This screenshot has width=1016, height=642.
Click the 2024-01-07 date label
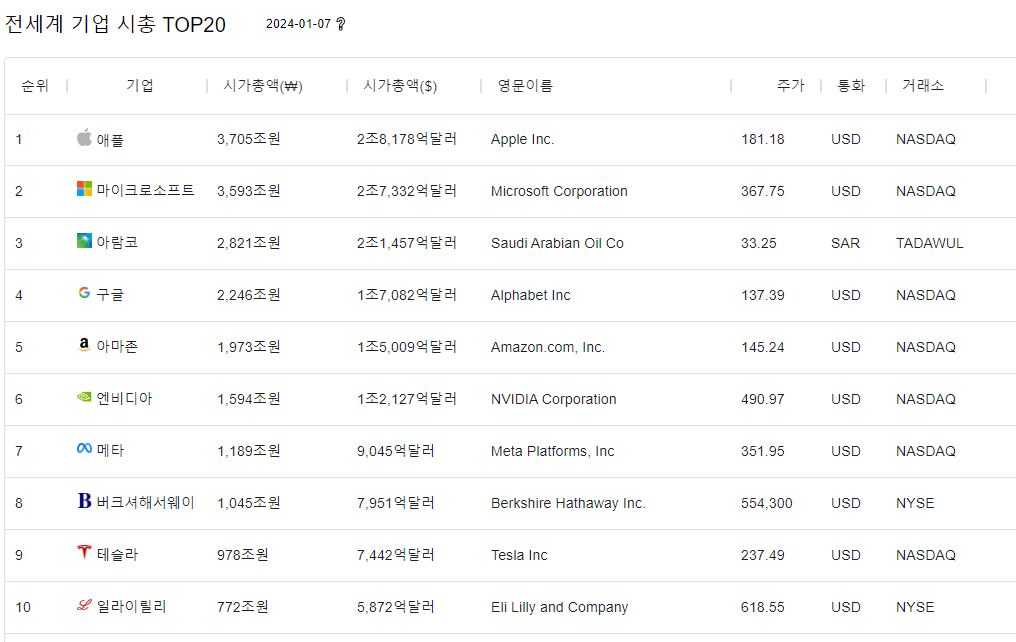(299, 24)
